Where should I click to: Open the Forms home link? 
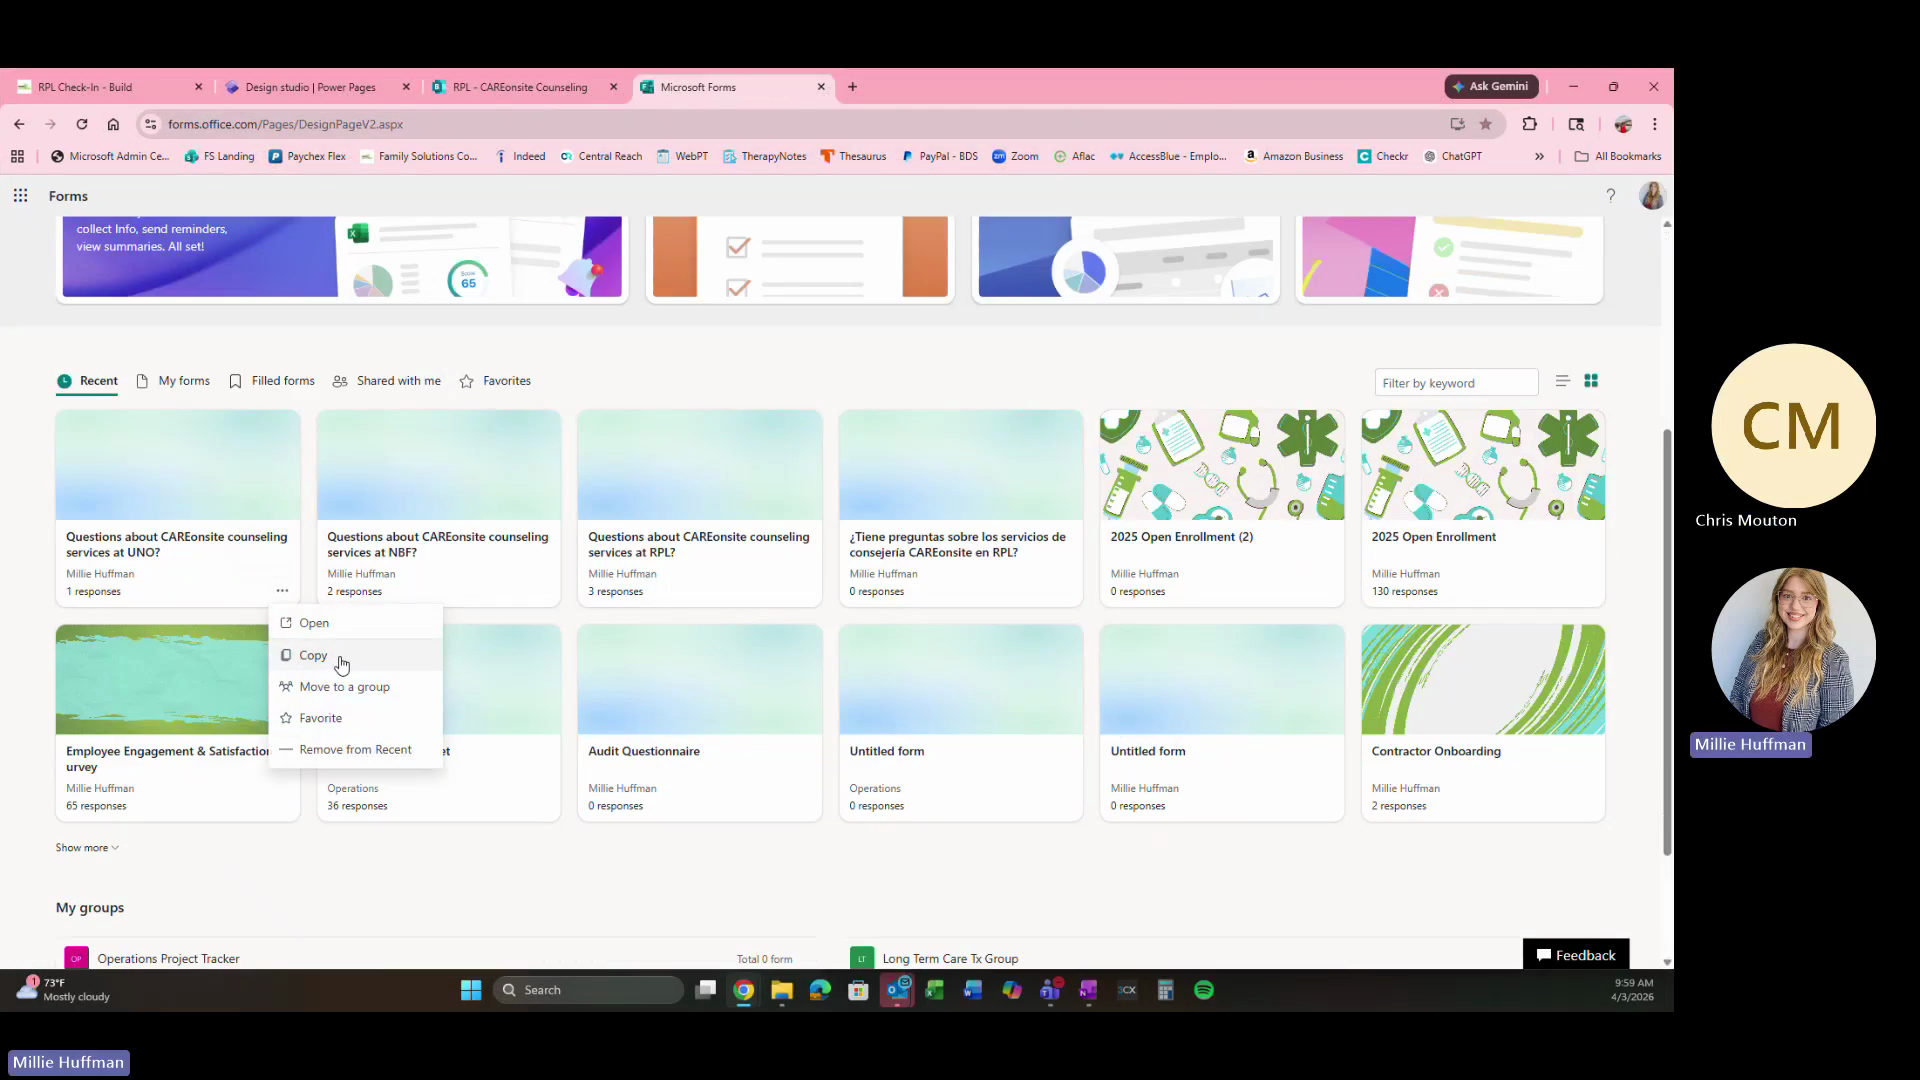68,196
